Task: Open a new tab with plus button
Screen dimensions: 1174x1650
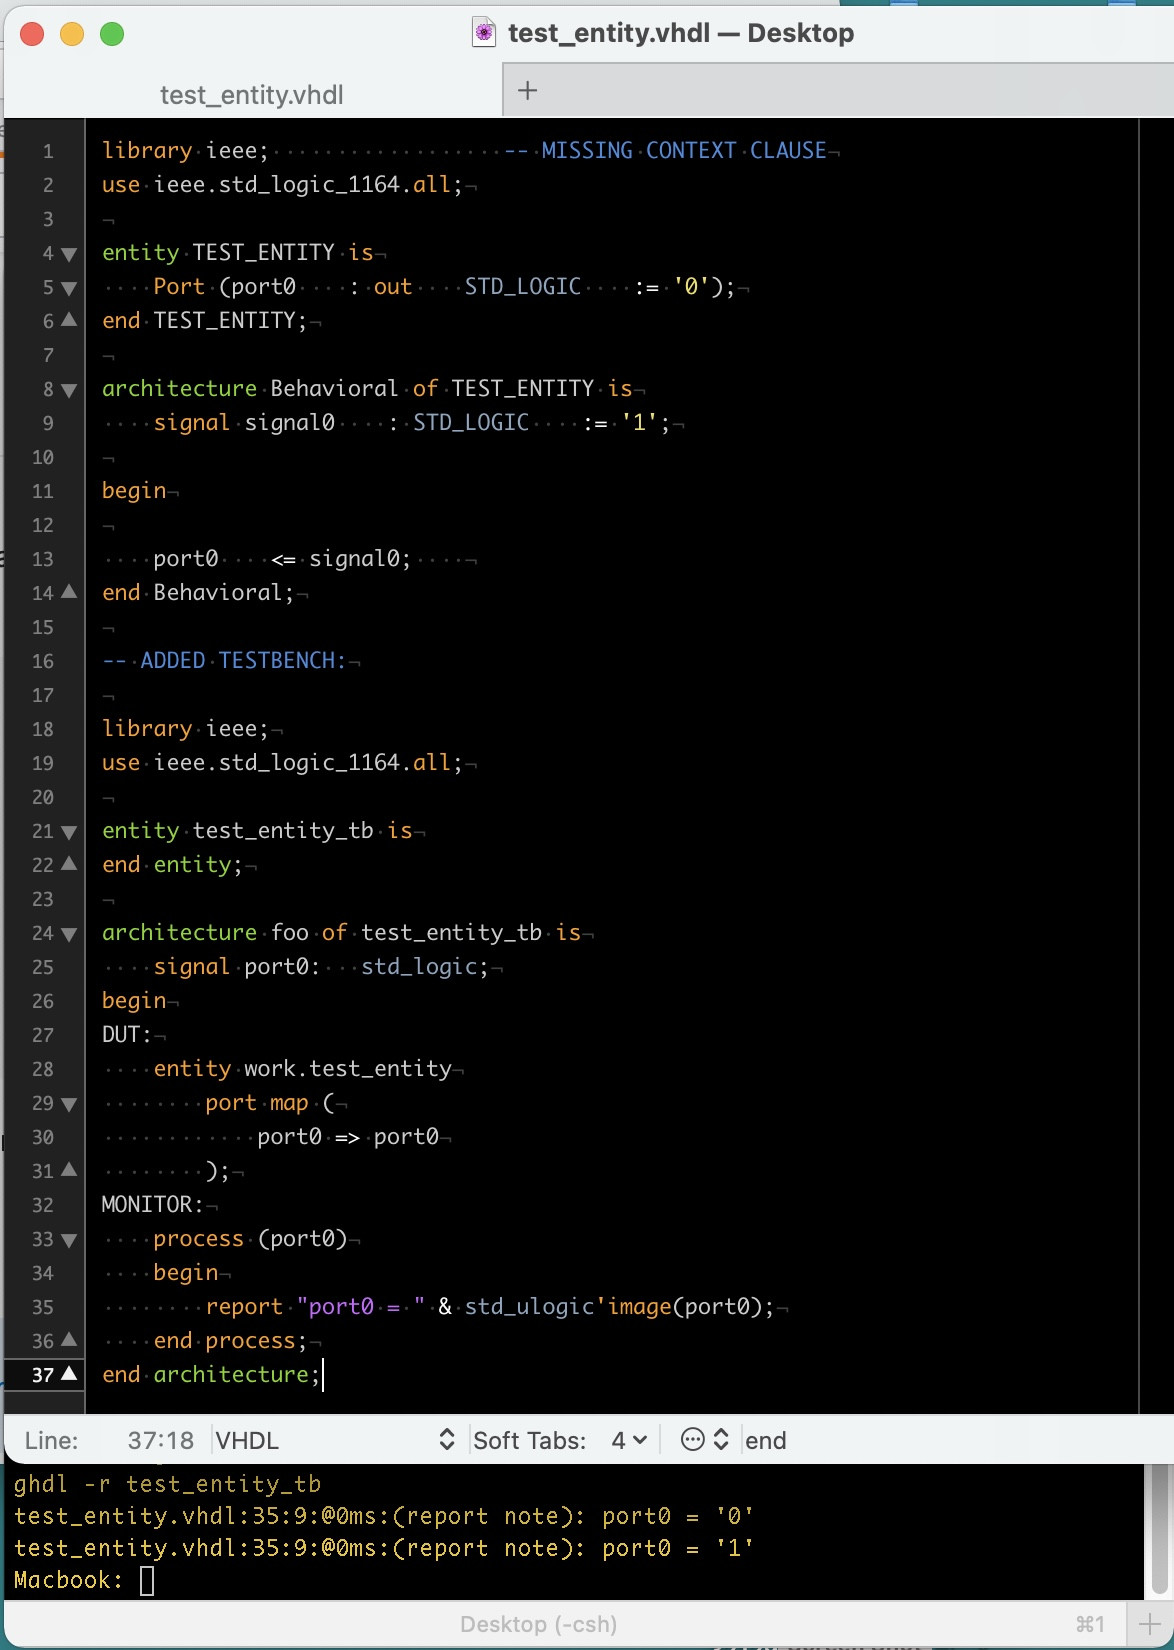Action: click(x=527, y=90)
